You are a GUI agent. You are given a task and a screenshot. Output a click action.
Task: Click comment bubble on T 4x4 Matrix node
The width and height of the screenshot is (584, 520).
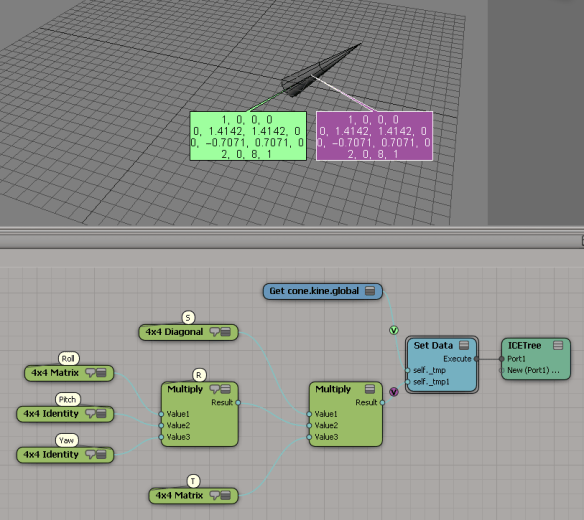coord(214,495)
